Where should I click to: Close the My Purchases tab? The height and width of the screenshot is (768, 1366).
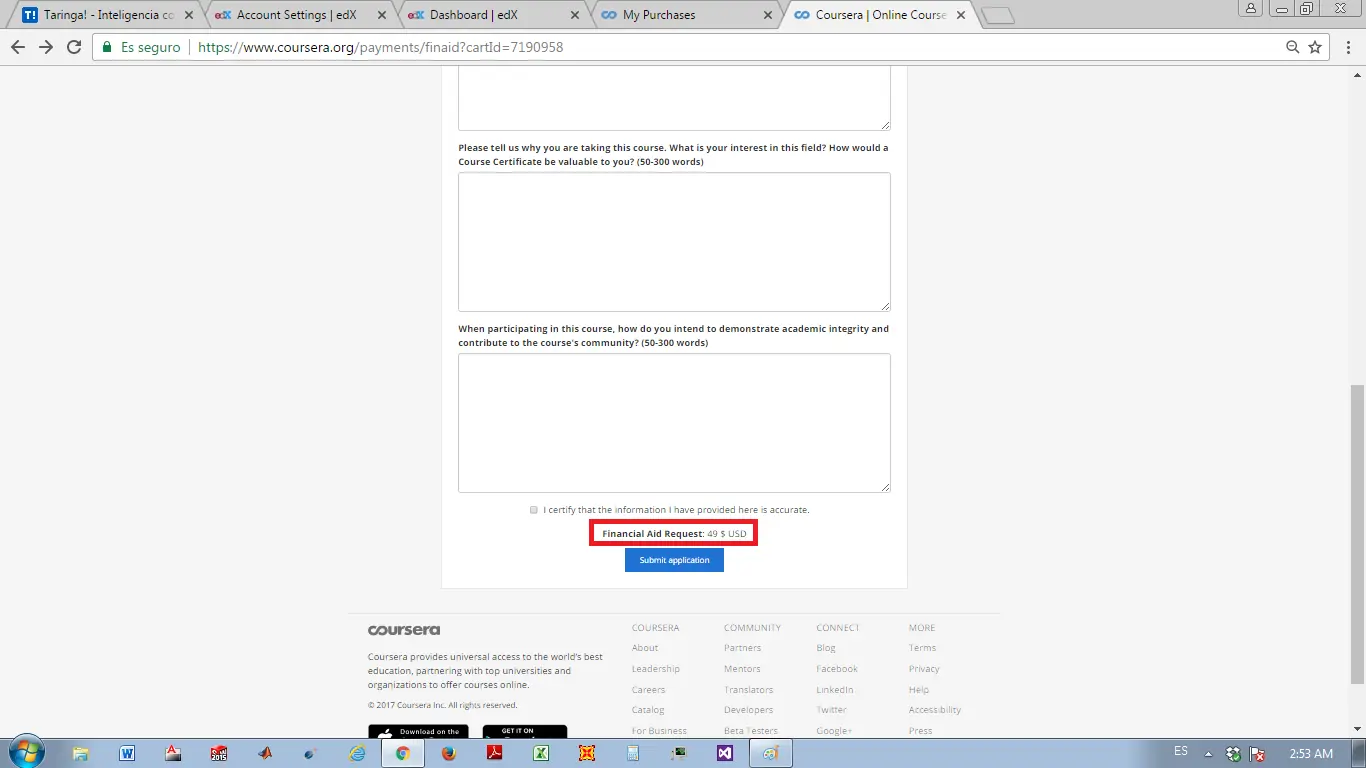(x=768, y=15)
